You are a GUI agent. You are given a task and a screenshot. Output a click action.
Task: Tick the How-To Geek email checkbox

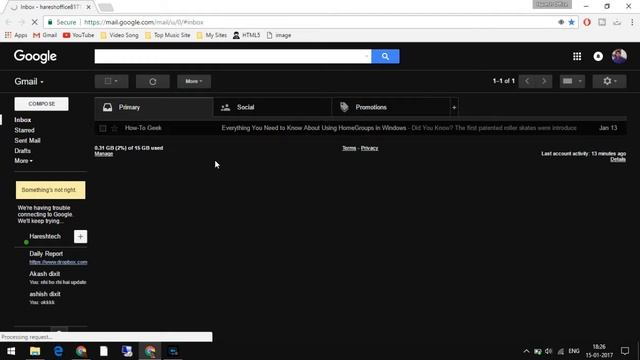(x=103, y=128)
